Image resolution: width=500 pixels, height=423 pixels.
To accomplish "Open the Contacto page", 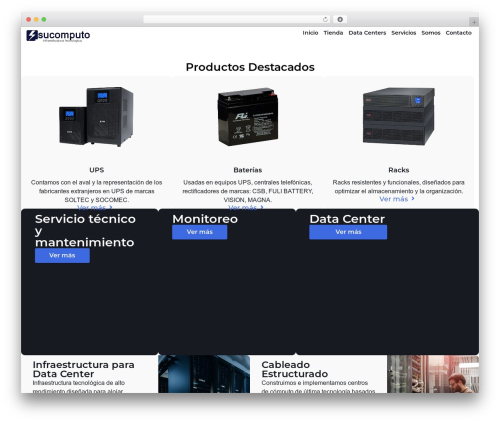I will pos(459,33).
